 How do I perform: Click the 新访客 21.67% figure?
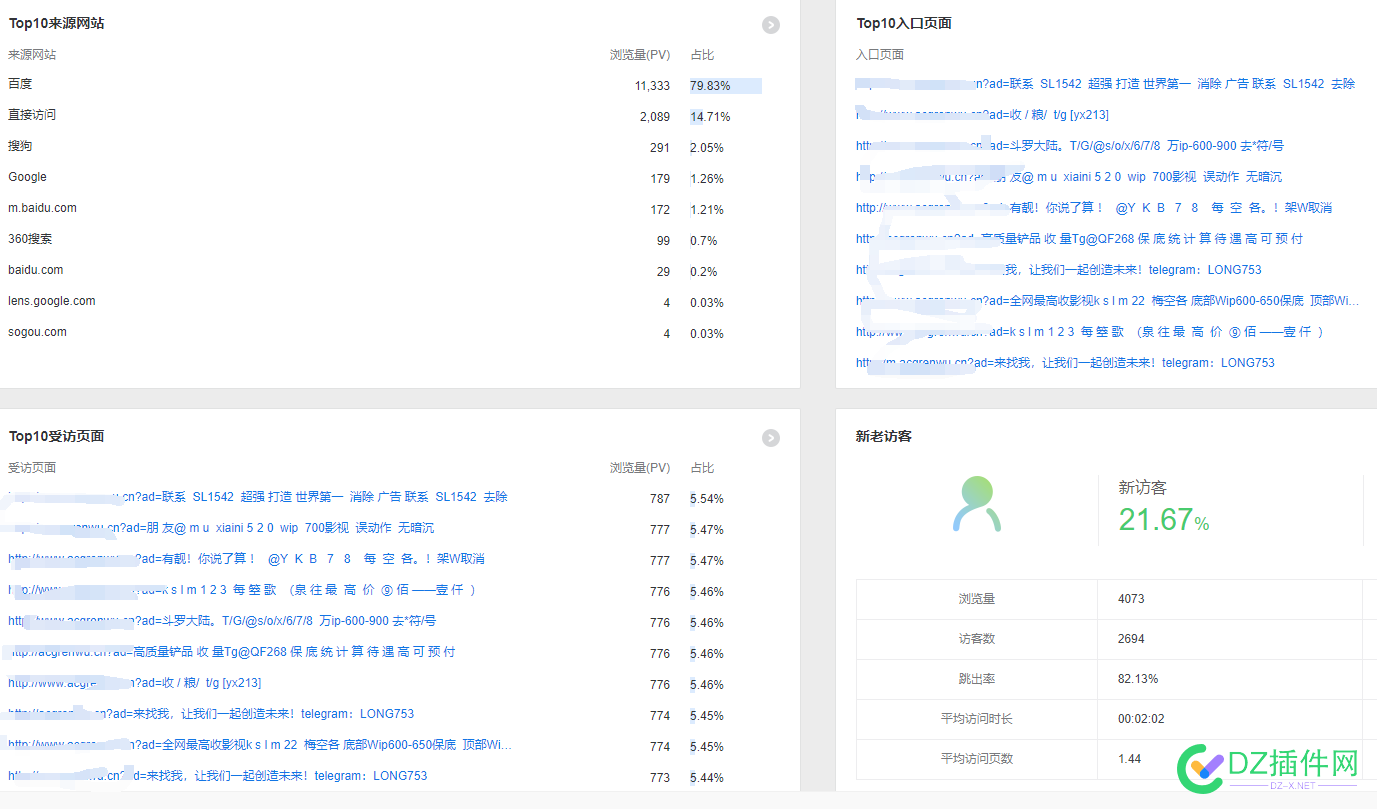[1164, 519]
